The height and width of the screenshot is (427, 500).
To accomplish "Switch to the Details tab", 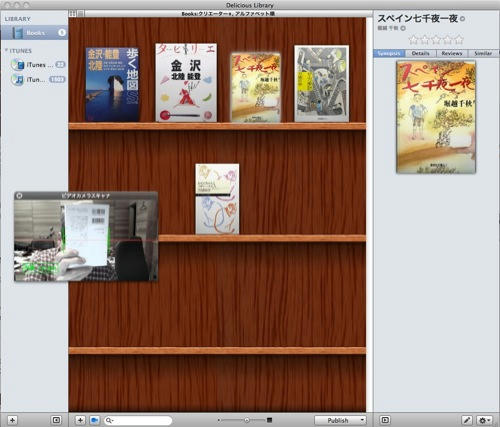I will tap(421, 53).
